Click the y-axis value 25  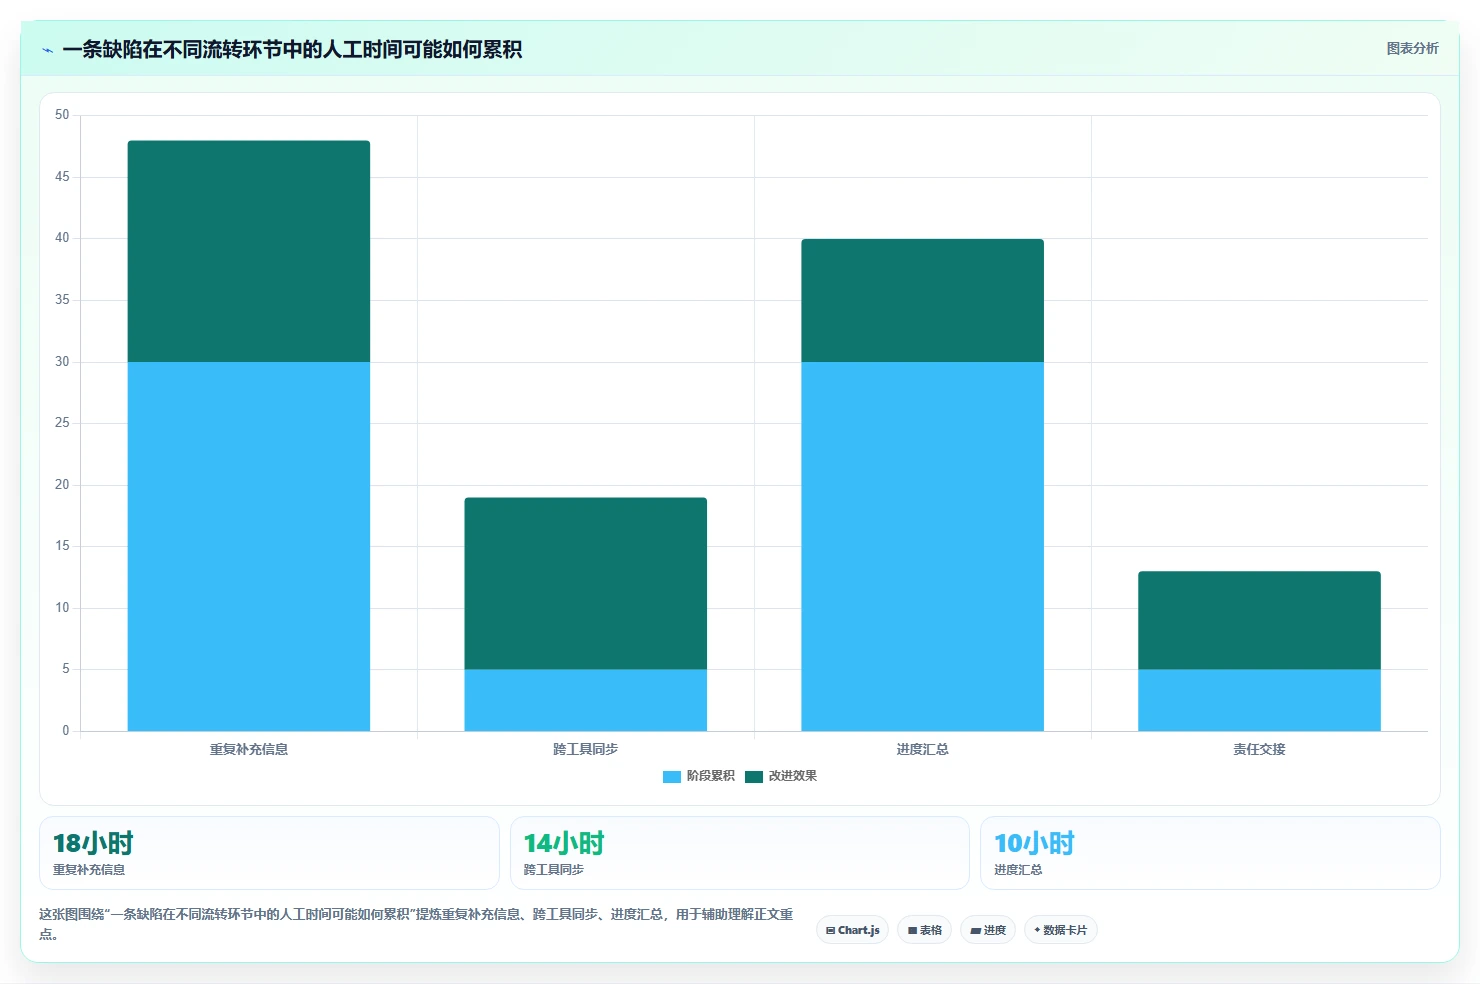(62, 423)
